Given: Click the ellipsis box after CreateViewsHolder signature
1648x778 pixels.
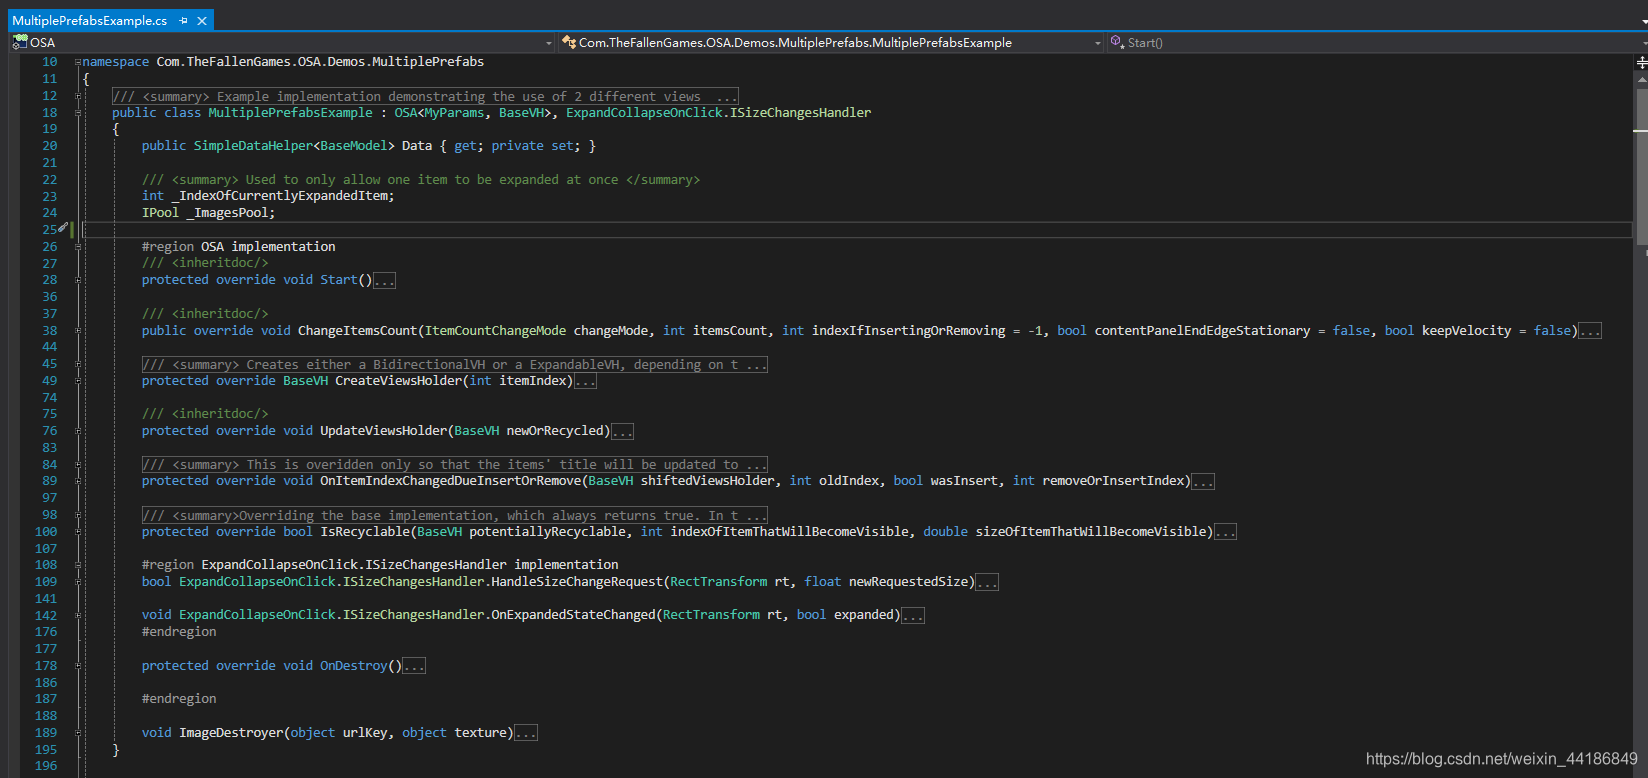Looking at the screenshot, I should 585,381.
